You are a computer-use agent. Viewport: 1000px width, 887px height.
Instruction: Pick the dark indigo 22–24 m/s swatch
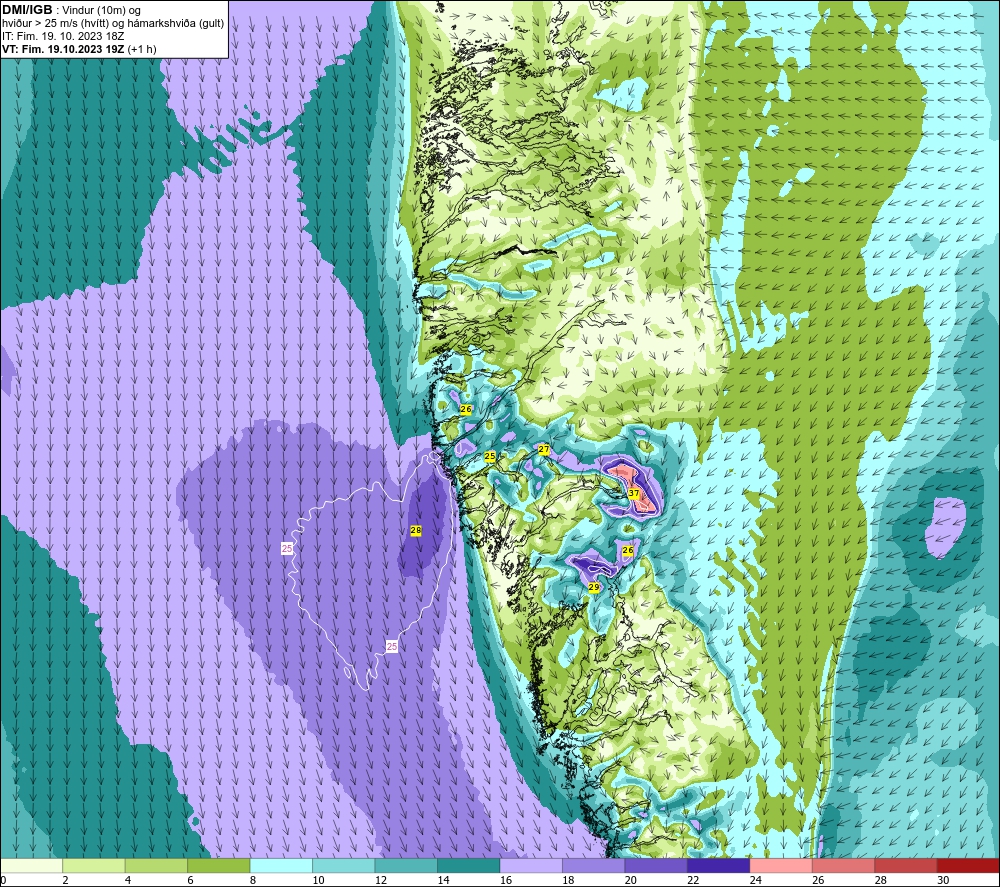click(719, 865)
